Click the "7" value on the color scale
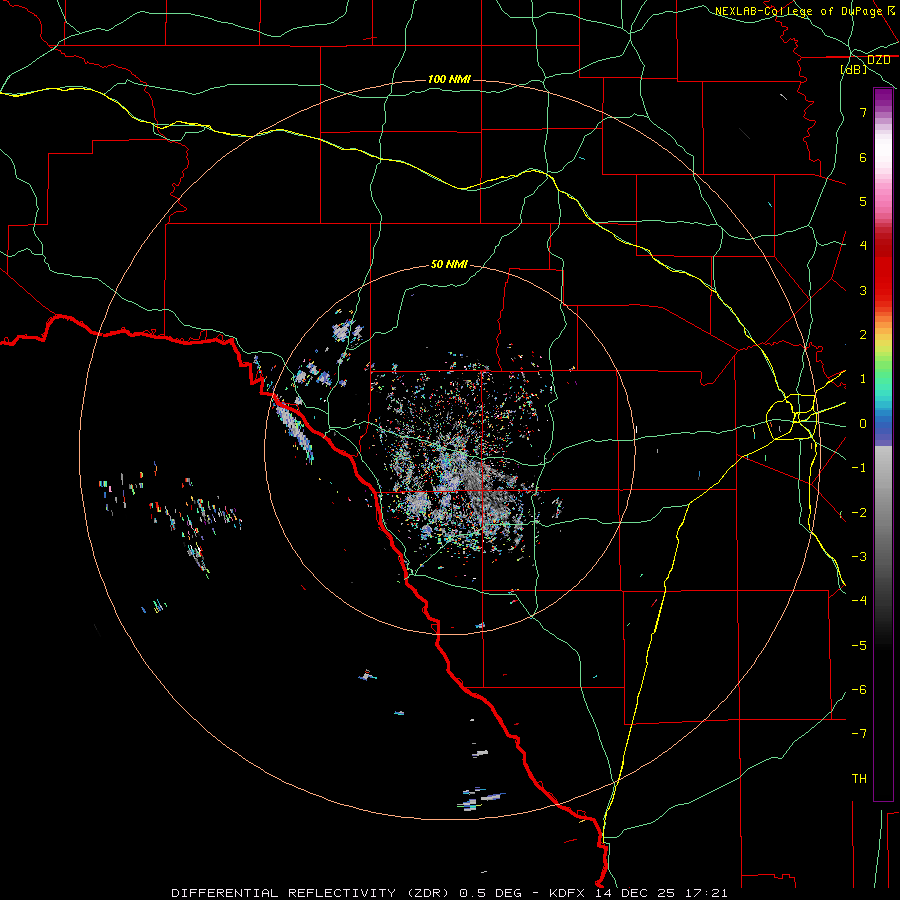900x900 pixels. point(863,112)
